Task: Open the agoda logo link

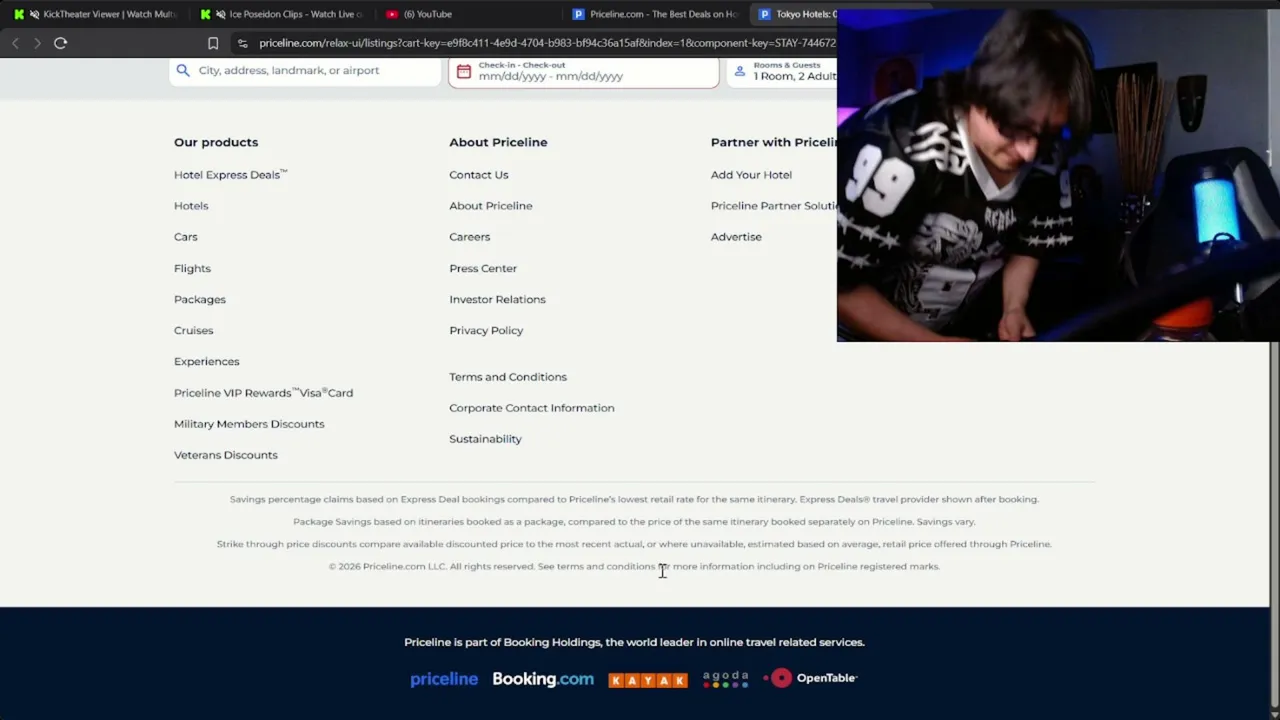Action: (x=726, y=679)
